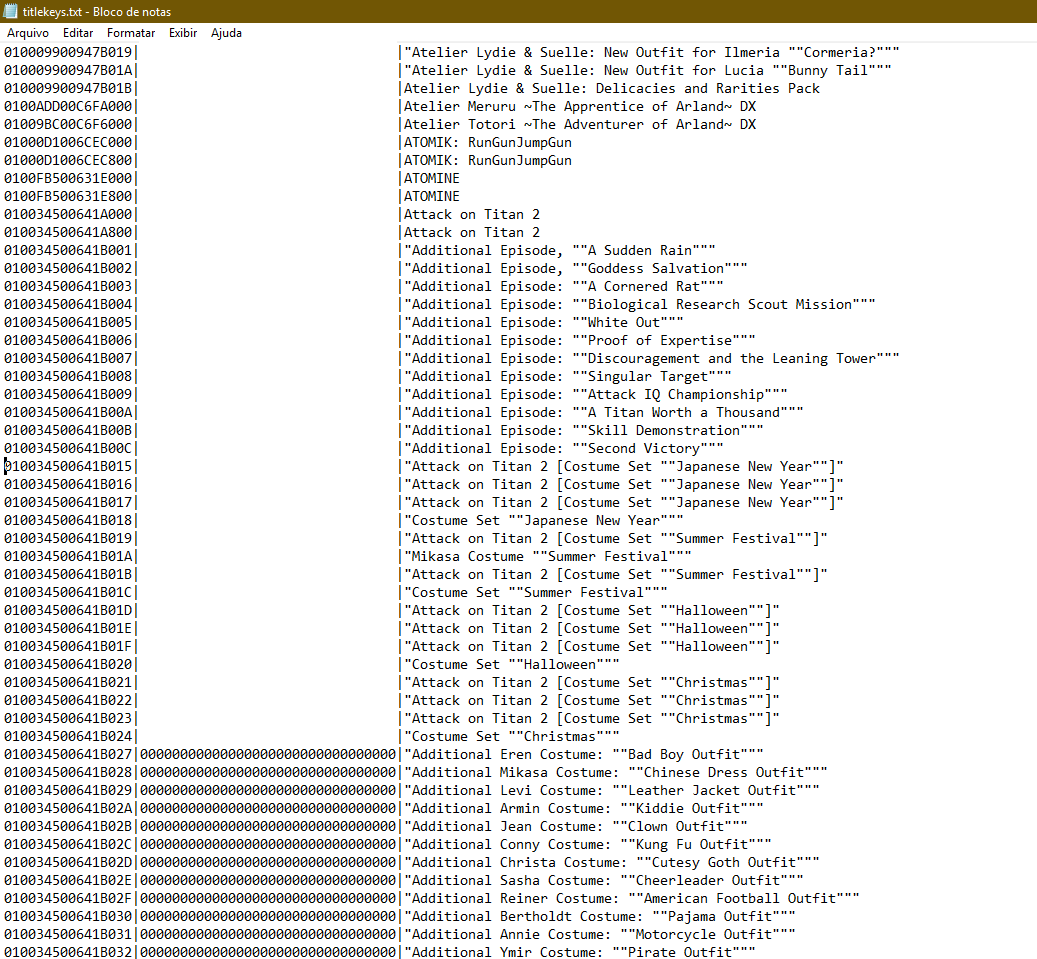Viewport: 1037px width, 959px height.
Task: Click the Notepad icon in title bar
Action: [11, 11]
